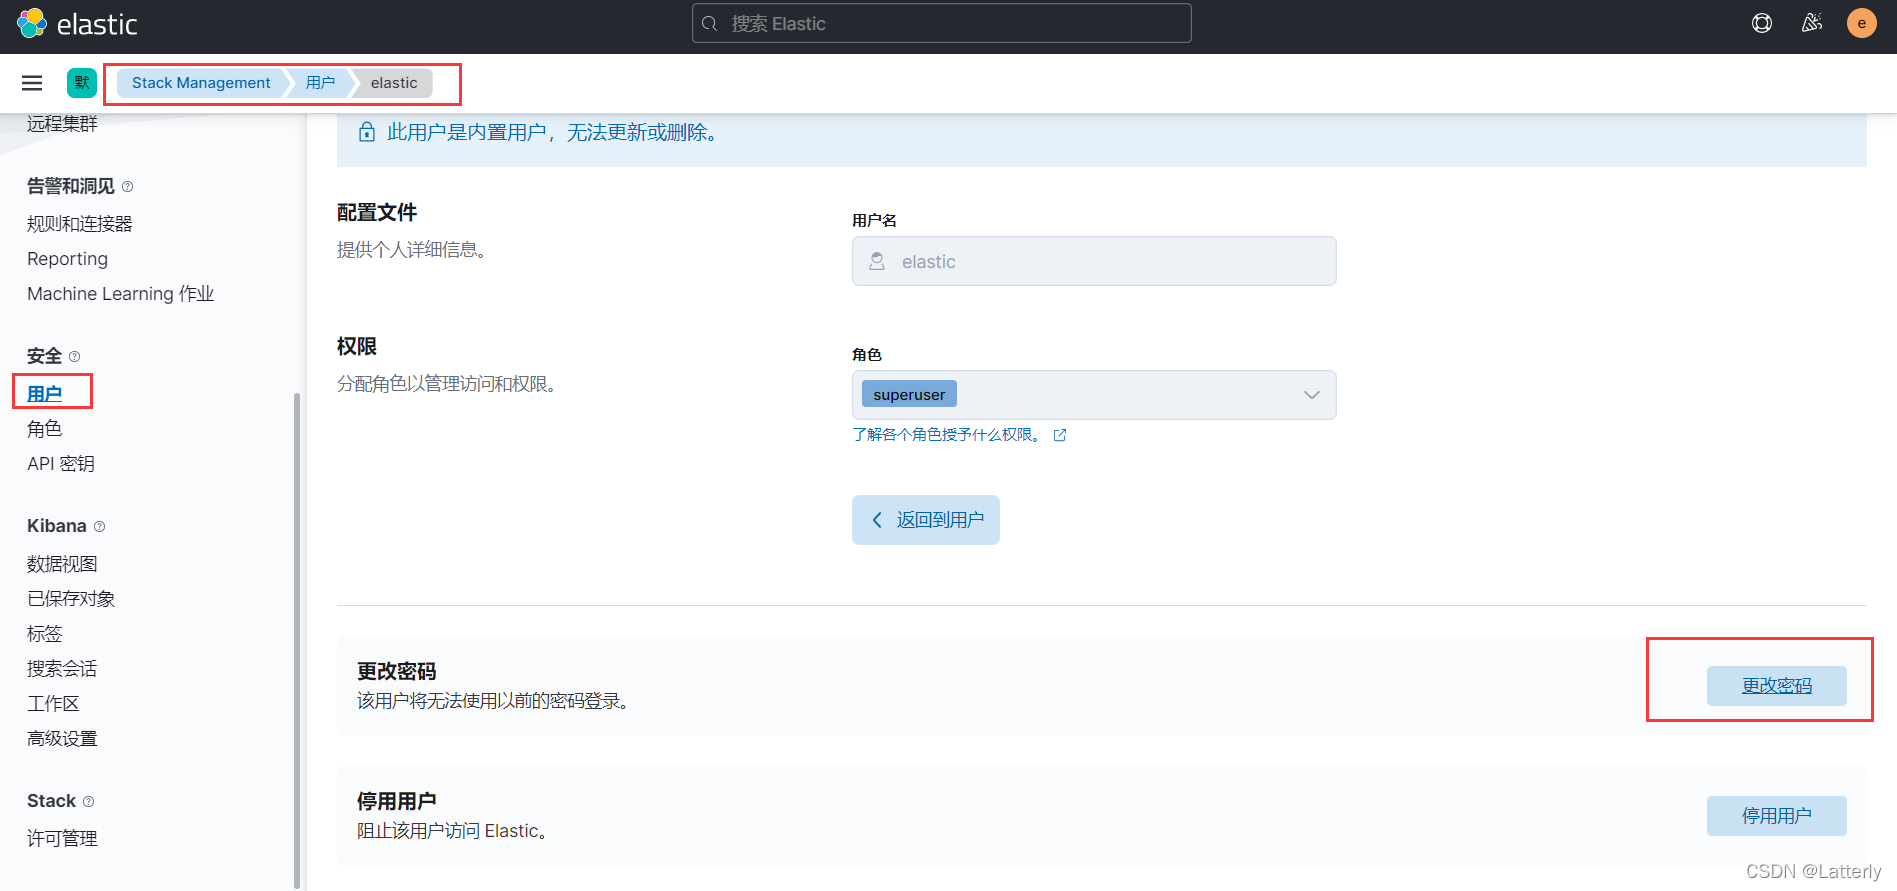The width and height of the screenshot is (1897, 891).
Task: Click the info icon next to Kibana
Action: [x=99, y=527]
